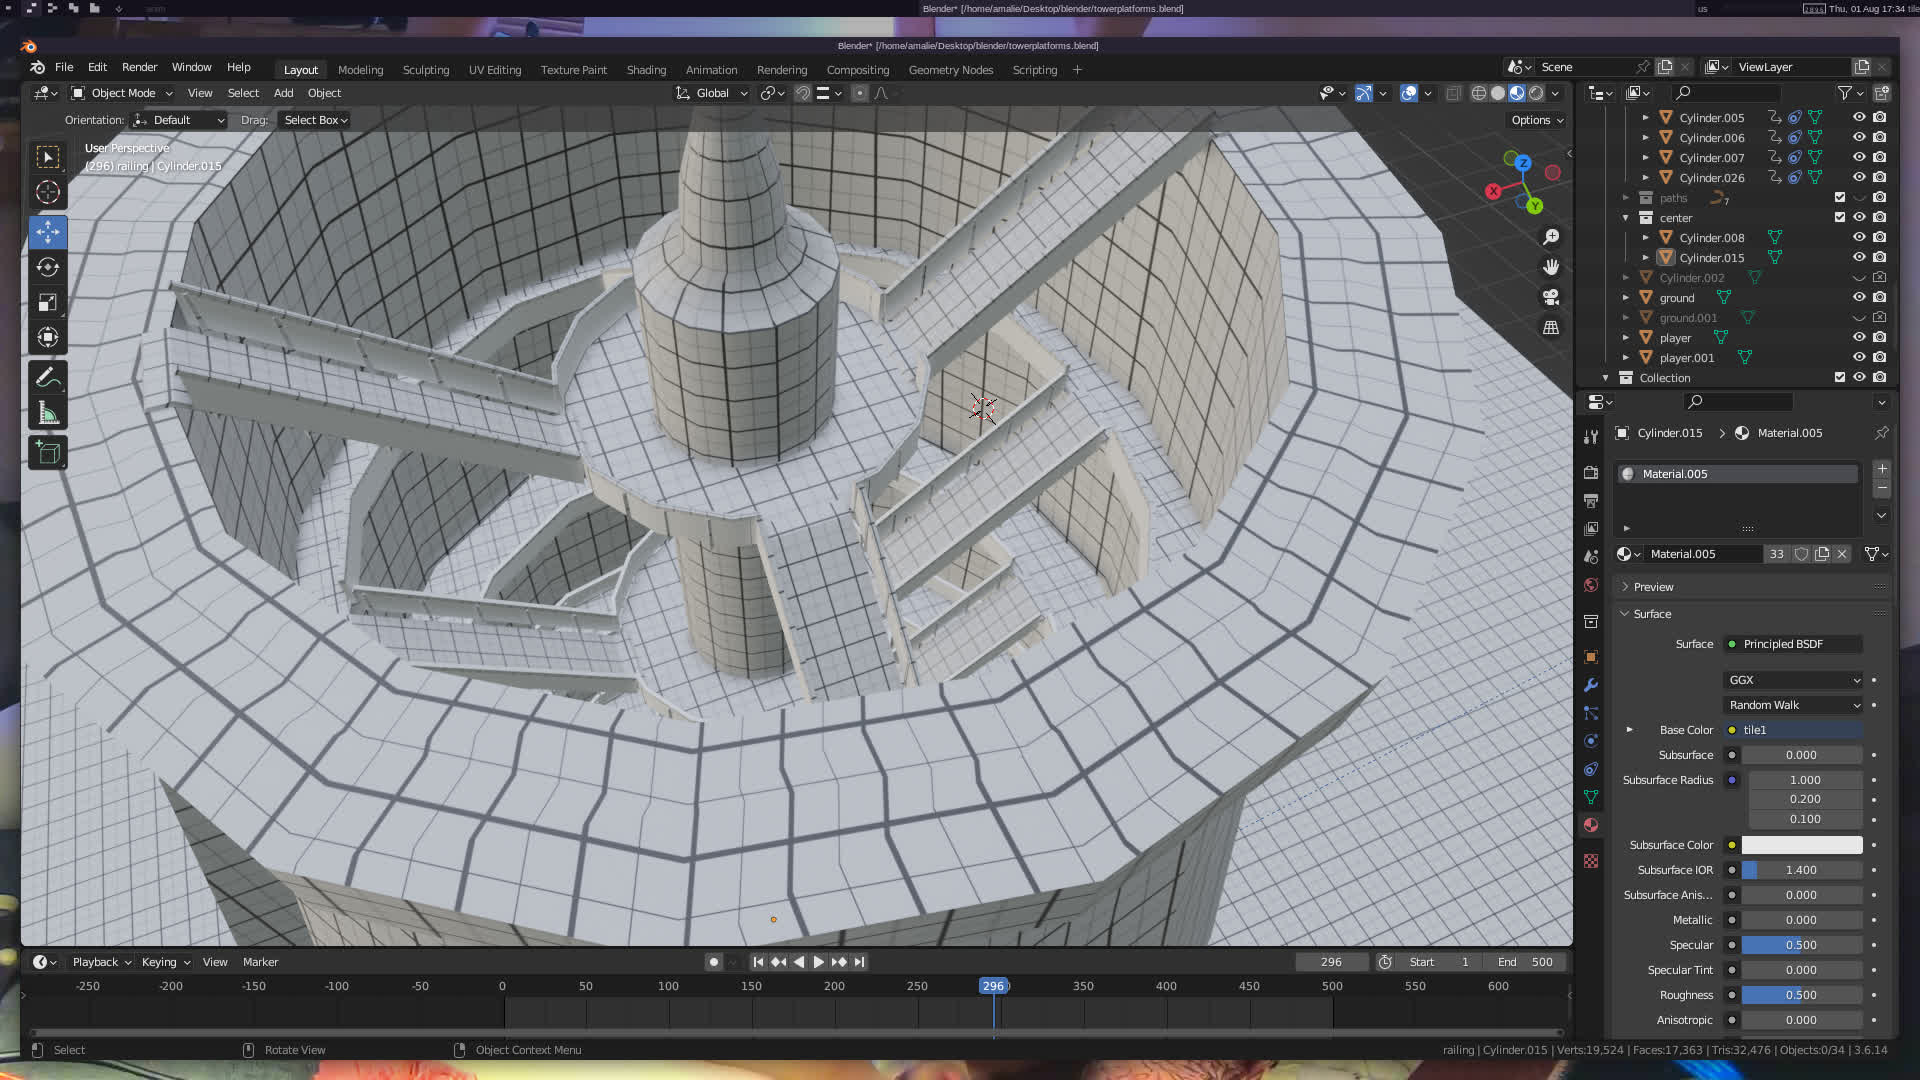Switch to the Shading workspace tab
This screenshot has width=1920, height=1080.
[646, 70]
